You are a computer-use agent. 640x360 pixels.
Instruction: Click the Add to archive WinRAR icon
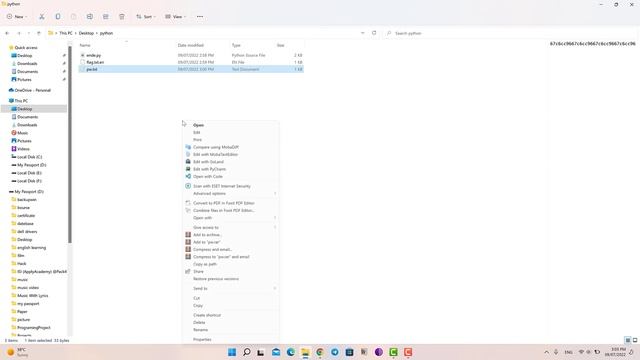coord(188,235)
